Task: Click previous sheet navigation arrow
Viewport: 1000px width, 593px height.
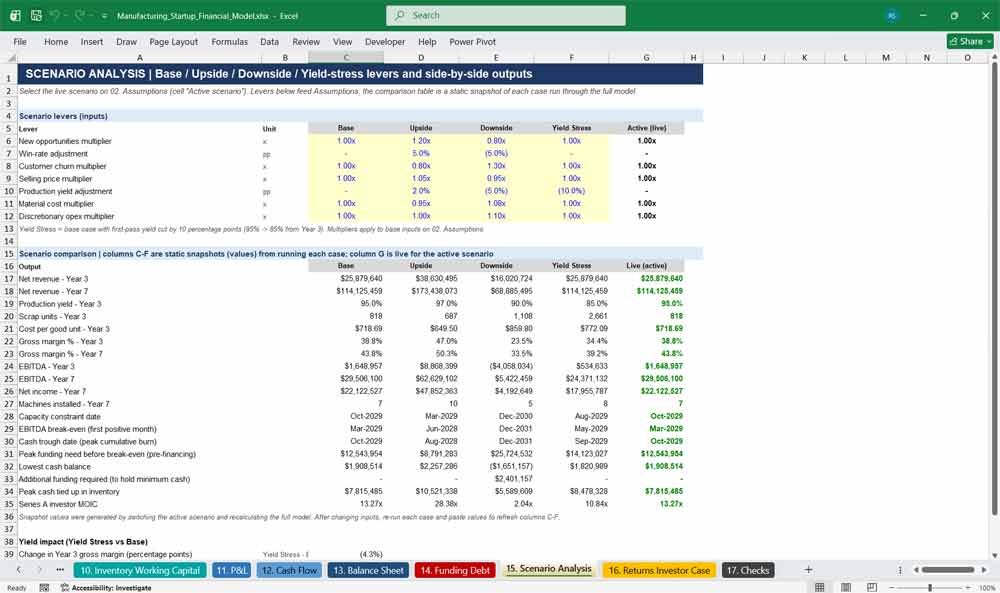Action: pyautogui.click(x=19, y=570)
